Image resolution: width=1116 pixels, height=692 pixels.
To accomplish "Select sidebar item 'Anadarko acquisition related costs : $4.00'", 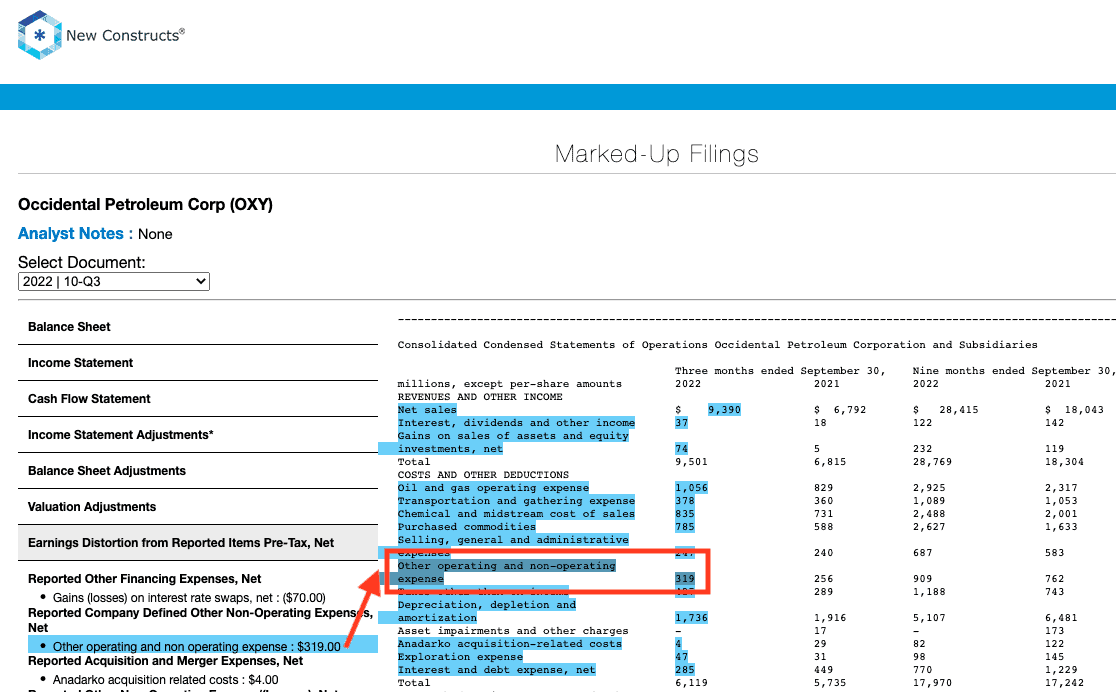I will tap(166, 680).
